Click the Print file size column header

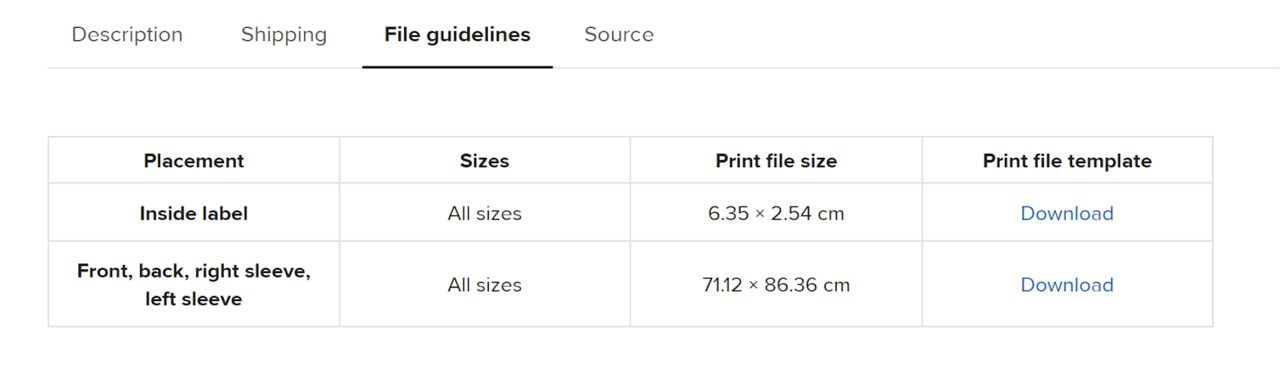(776, 161)
